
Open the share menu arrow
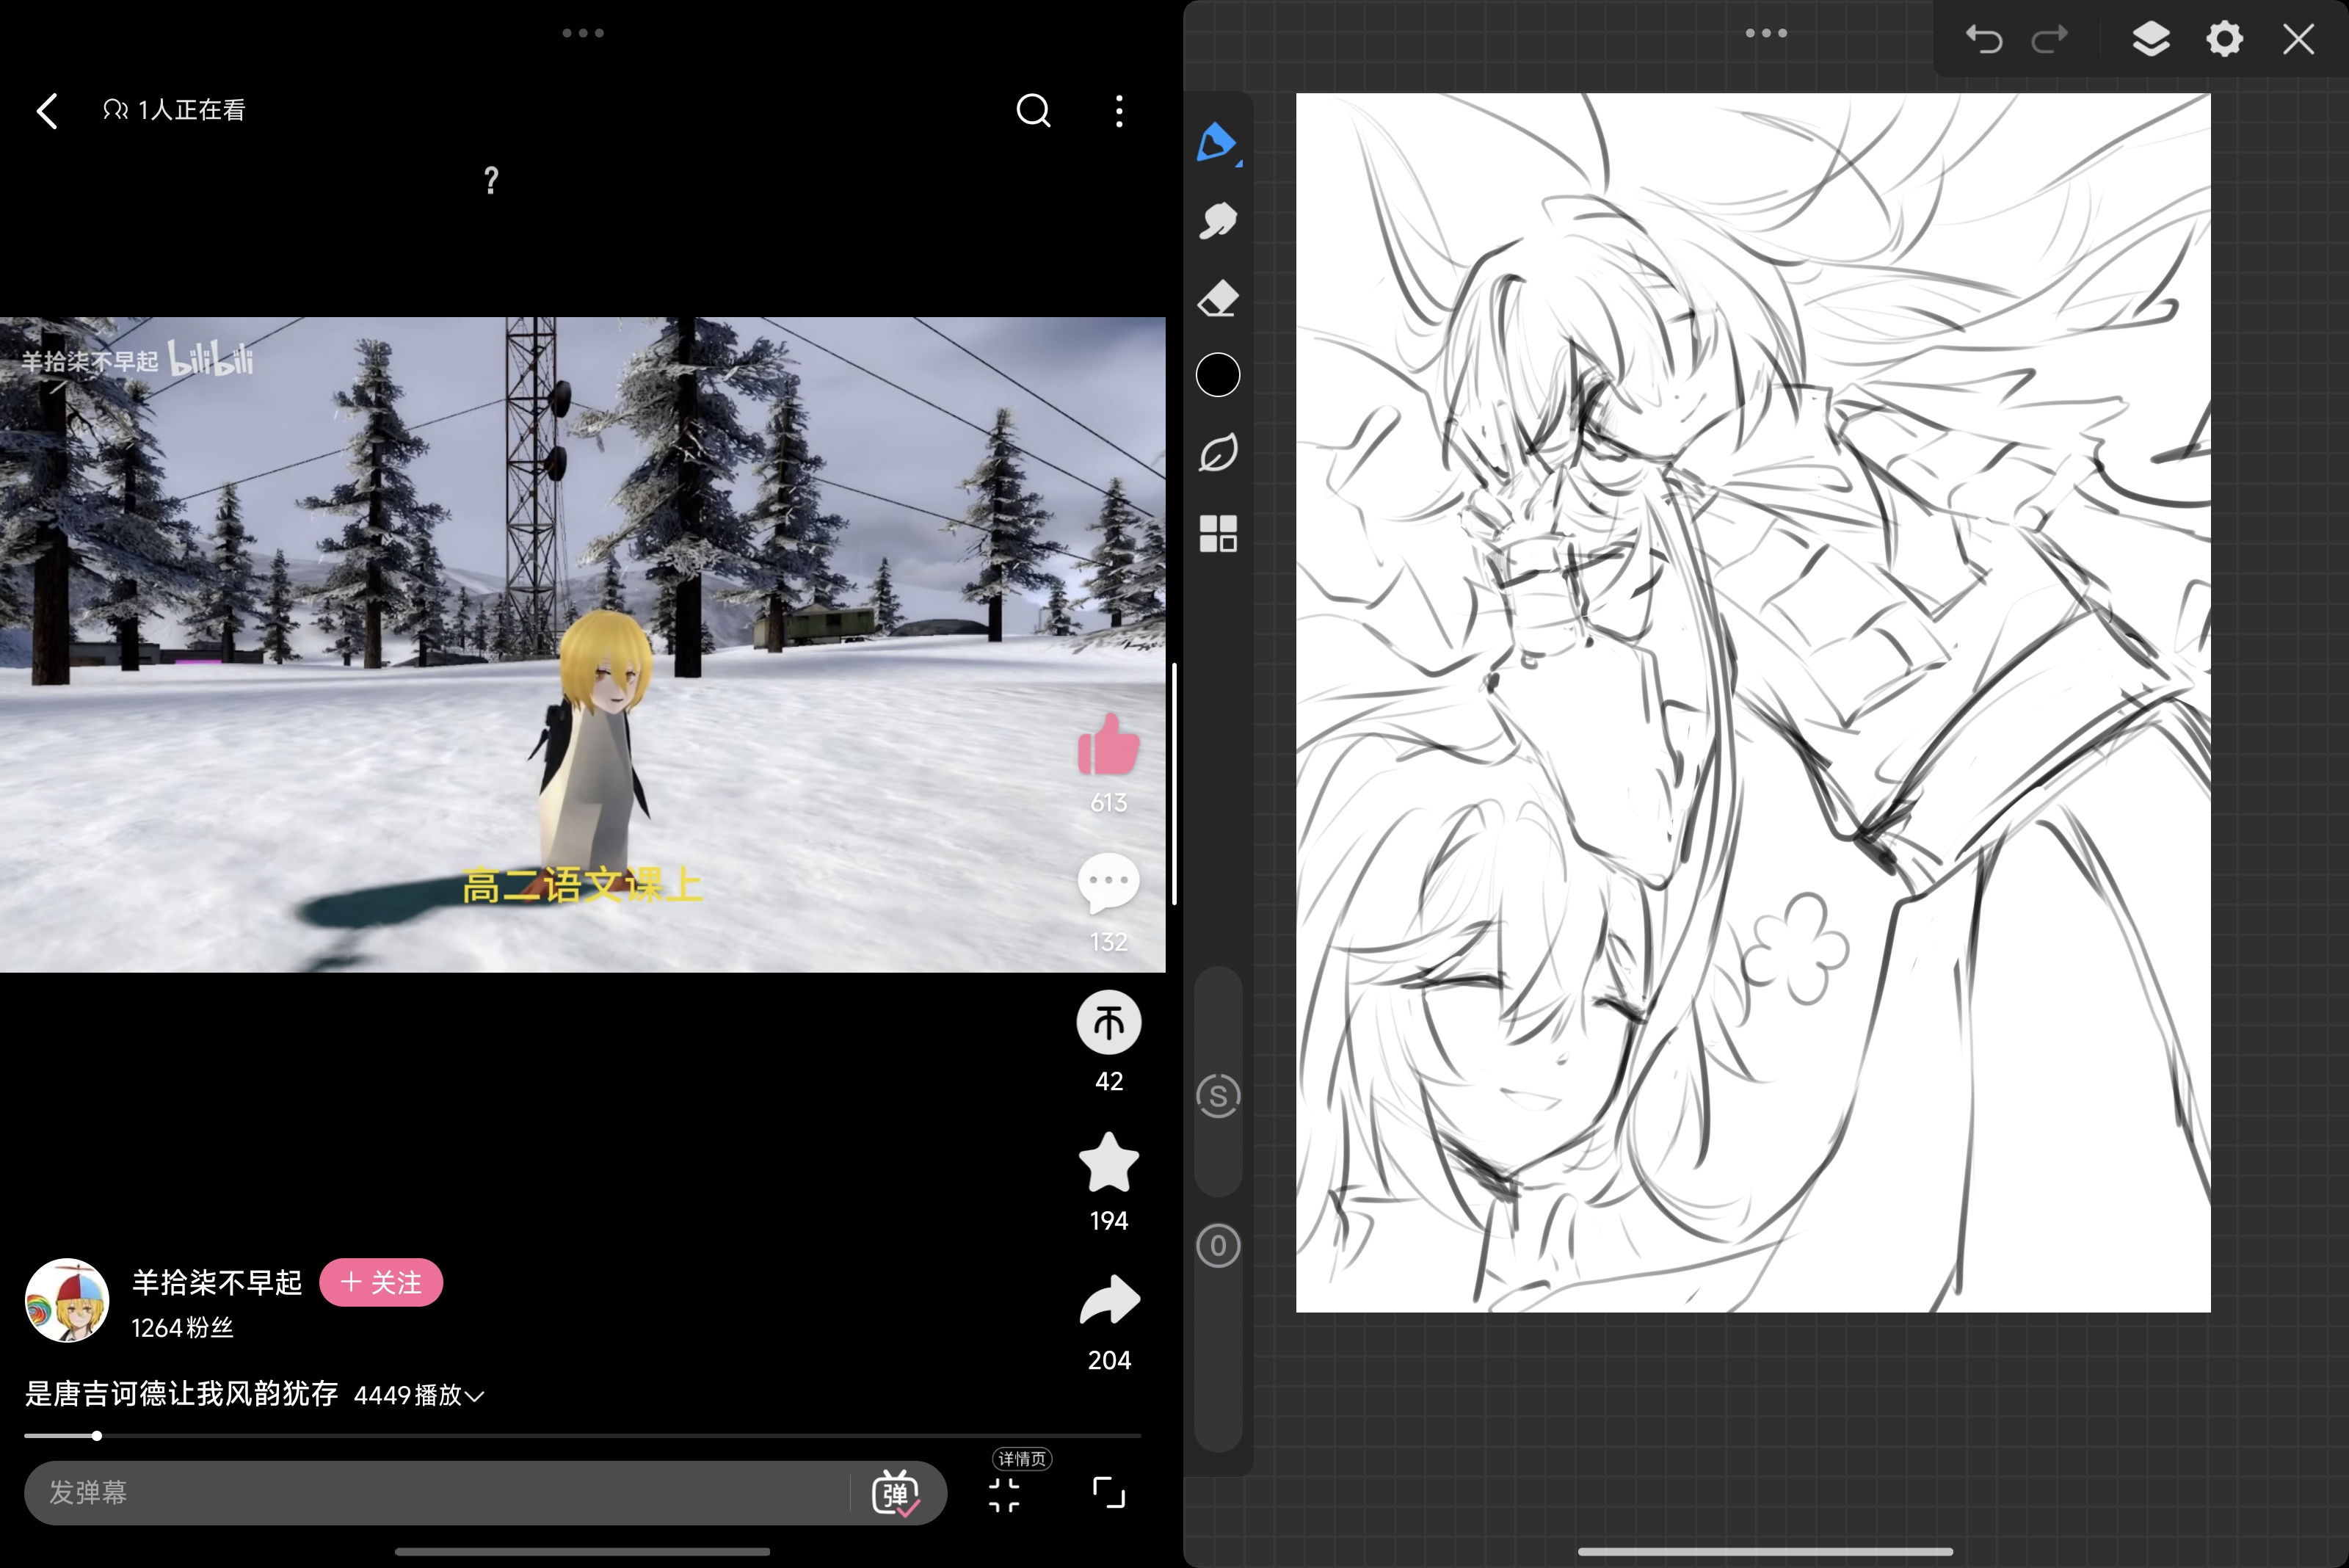click(x=1108, y=1301)
